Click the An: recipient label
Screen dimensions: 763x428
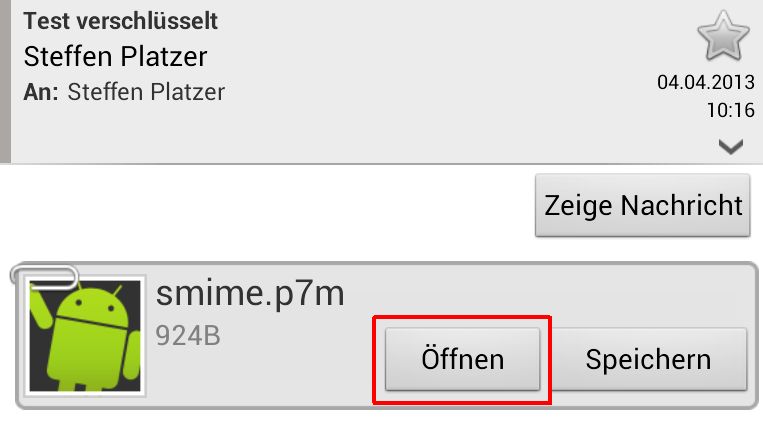coord(41,93)
